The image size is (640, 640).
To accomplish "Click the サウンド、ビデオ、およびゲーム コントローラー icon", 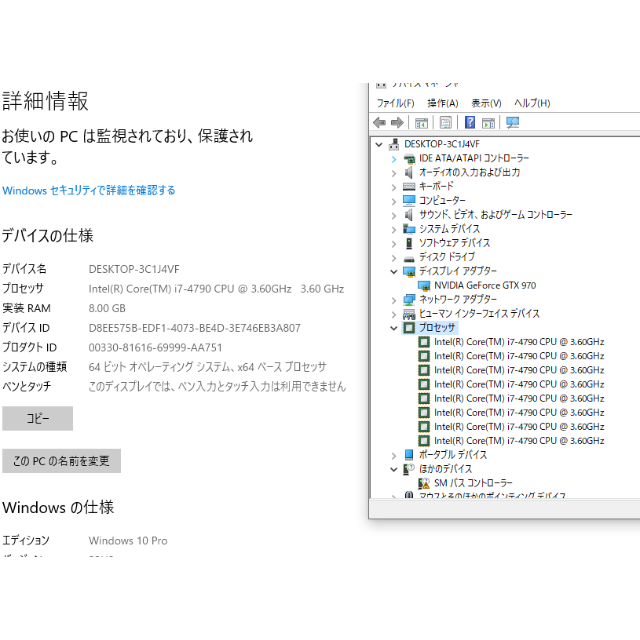I will (409, 215).
